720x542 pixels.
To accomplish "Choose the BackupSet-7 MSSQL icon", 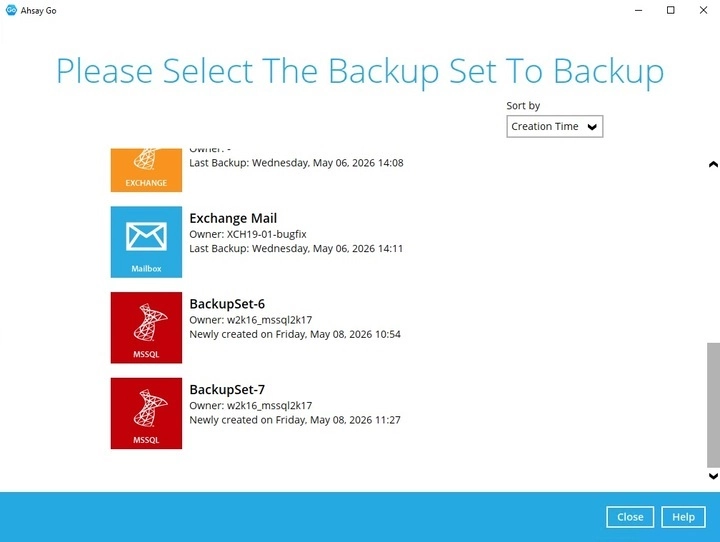I will tap(146, 413).
